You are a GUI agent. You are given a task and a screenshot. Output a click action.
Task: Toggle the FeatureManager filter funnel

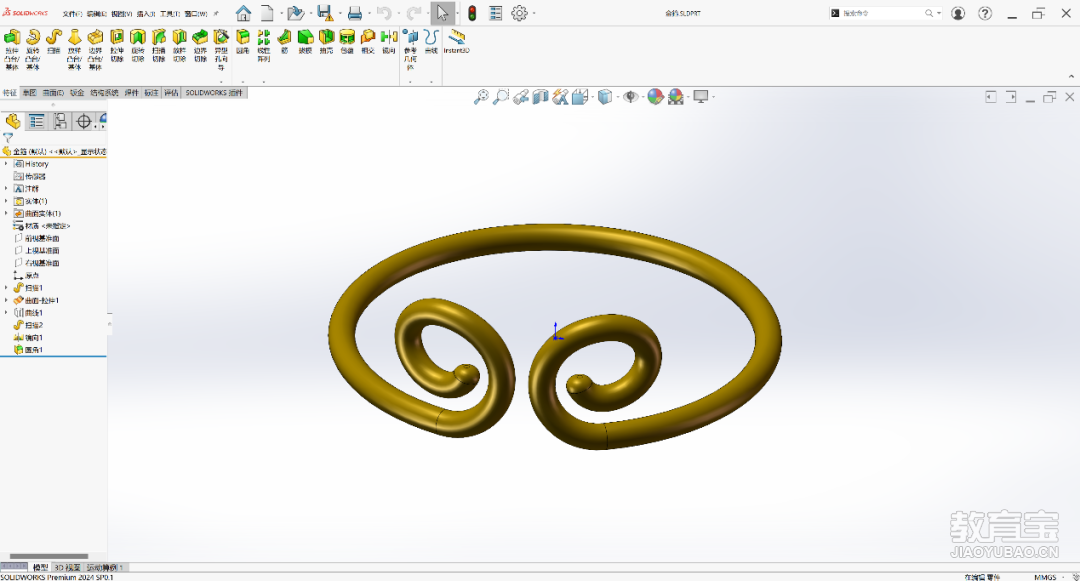coord(8,138)
